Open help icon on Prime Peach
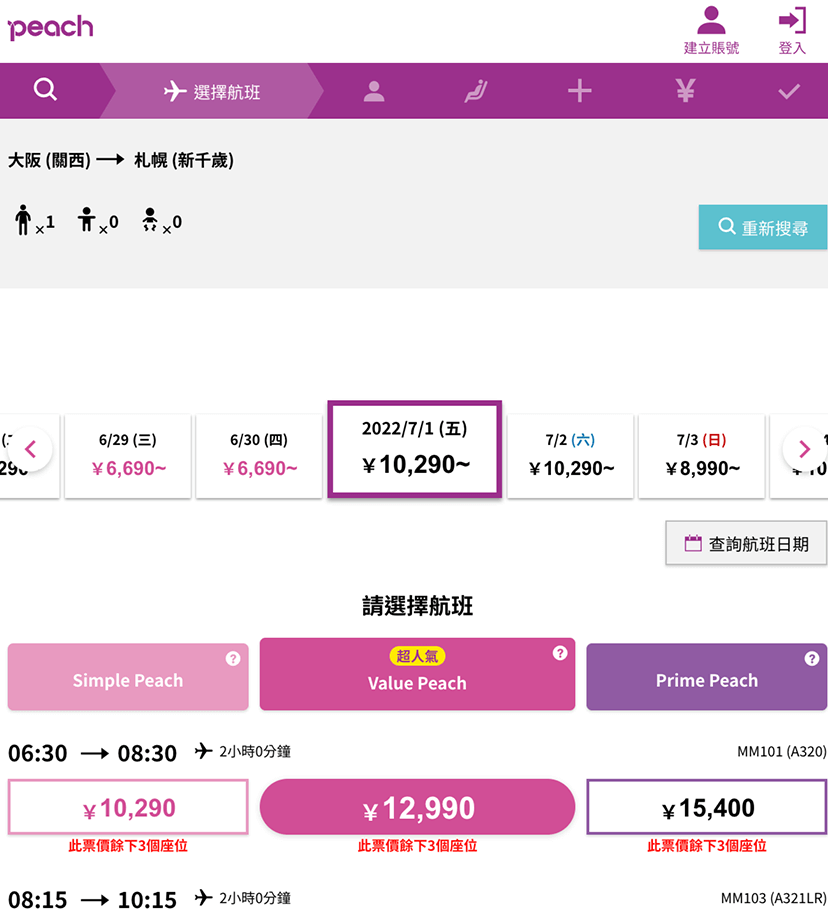828x915 pixels. pyautogui.click(x=811, y=659)
